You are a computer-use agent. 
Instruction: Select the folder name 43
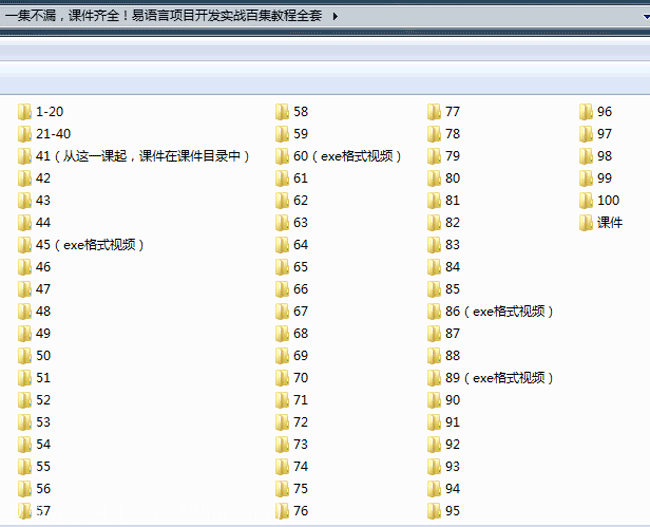43,200
